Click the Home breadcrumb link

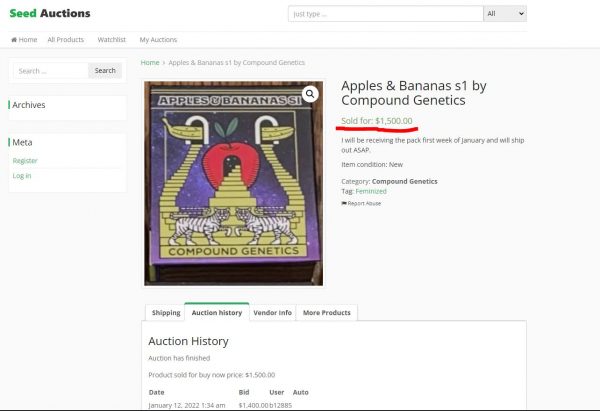[150, 62]
